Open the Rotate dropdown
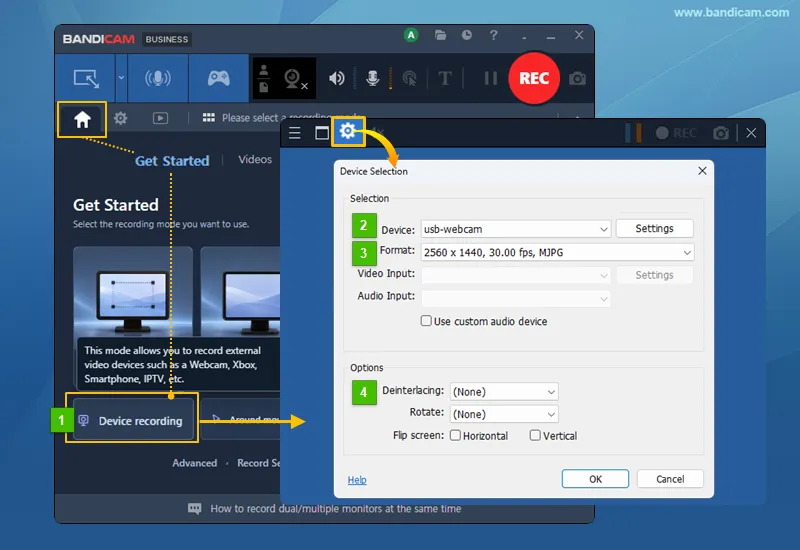The image size is (800, 550). point(504,414)
